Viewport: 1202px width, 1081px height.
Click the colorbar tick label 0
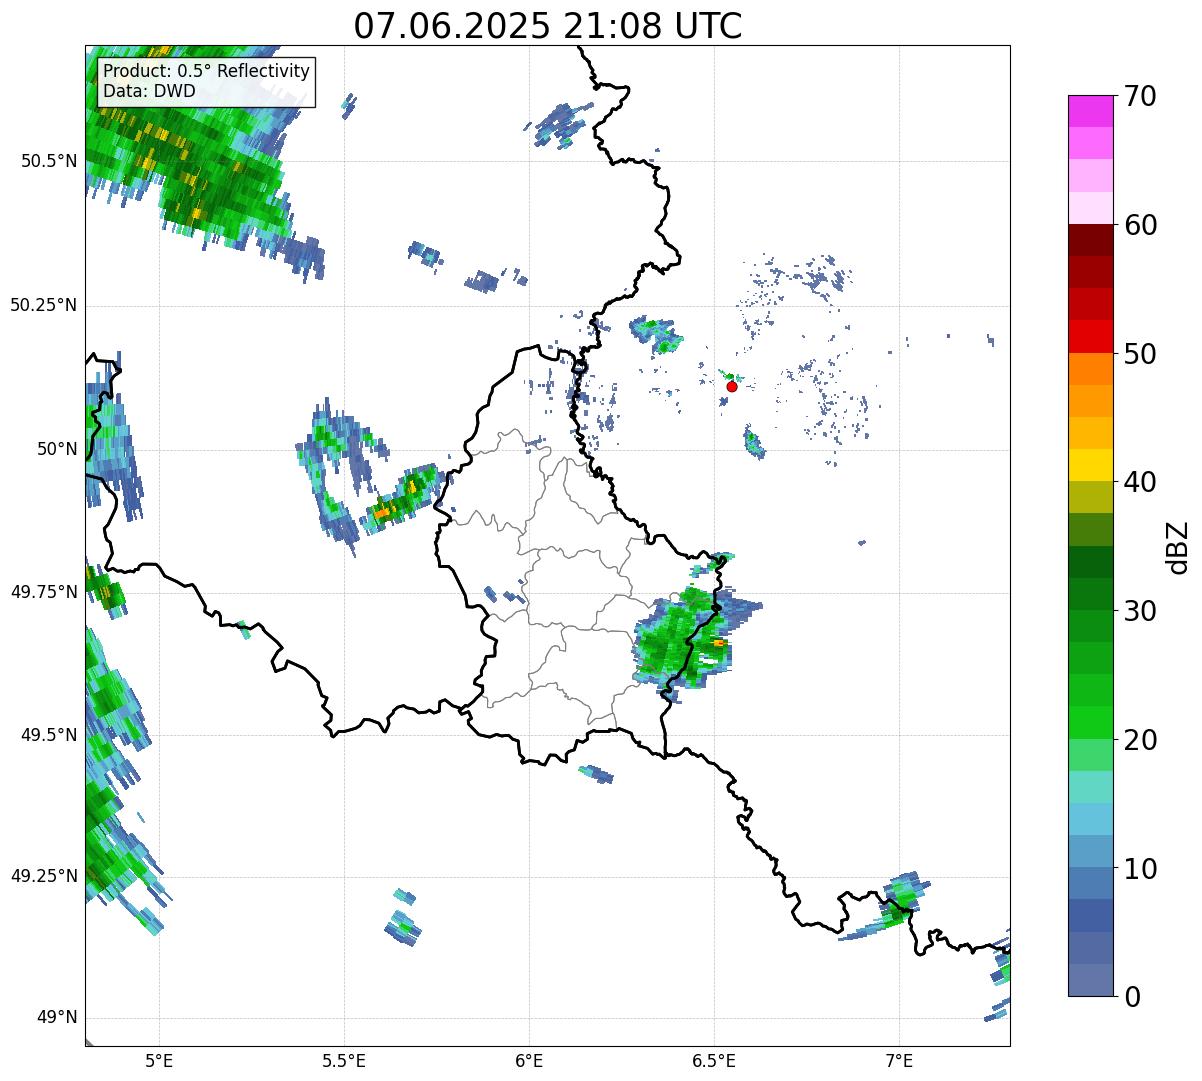pos(1131,997)
